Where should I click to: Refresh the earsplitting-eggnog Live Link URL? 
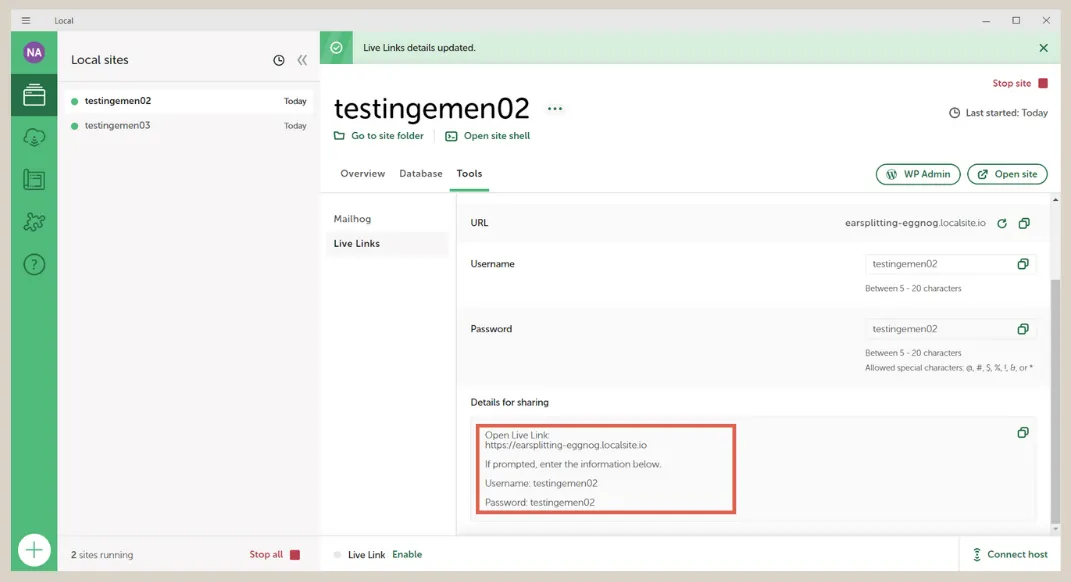click(x=1001, y=223)
